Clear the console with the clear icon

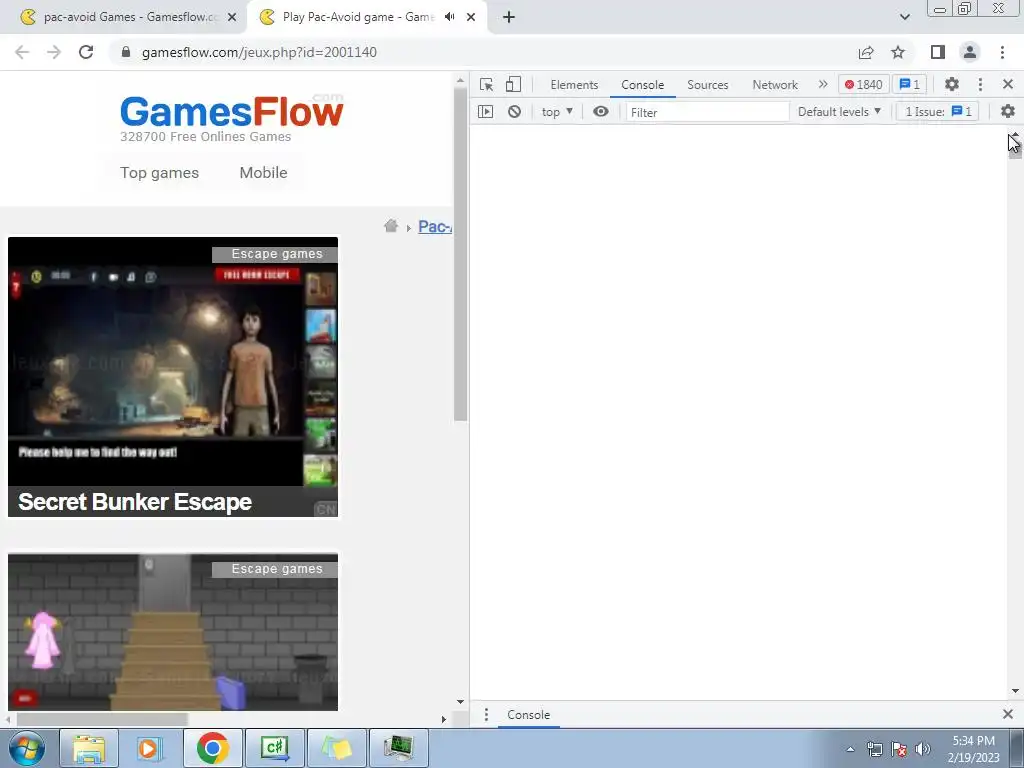515,112
